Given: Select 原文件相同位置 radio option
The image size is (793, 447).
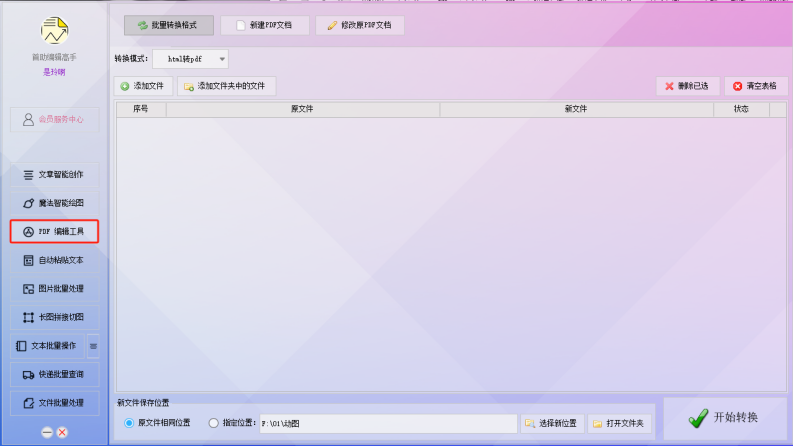Looking at the screenshot, I should pos(157,423).
